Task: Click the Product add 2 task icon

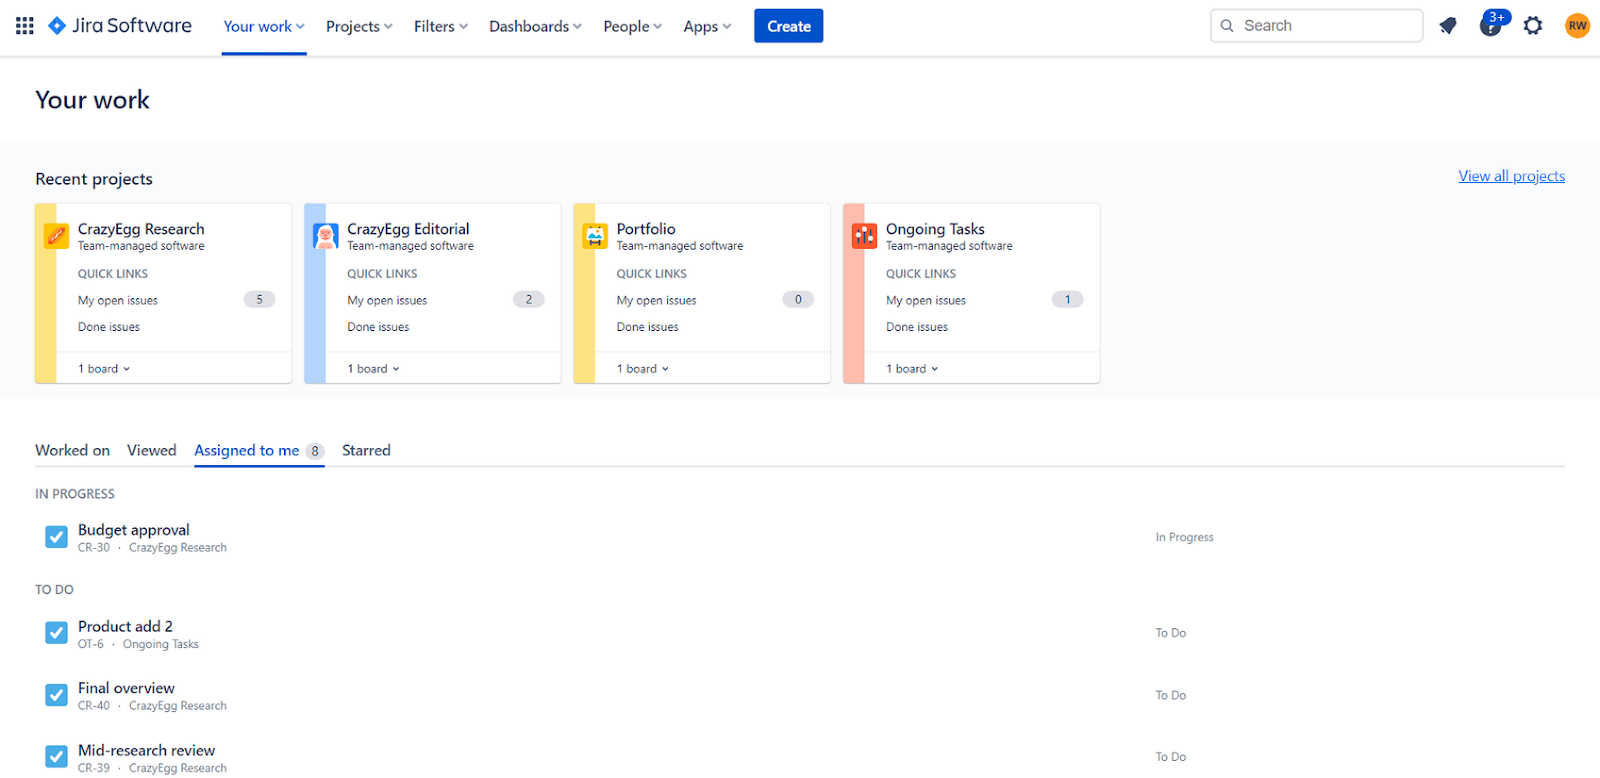Action: 57,633
